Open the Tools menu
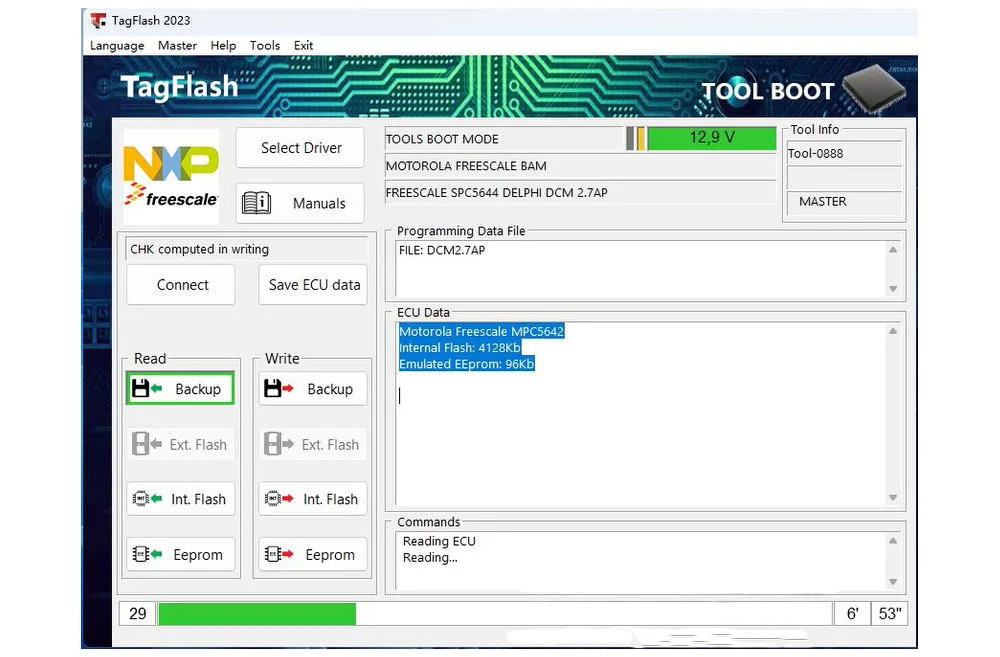Image resolution: width=1000 pixels, height=657 pixels. tap(264, 45)
